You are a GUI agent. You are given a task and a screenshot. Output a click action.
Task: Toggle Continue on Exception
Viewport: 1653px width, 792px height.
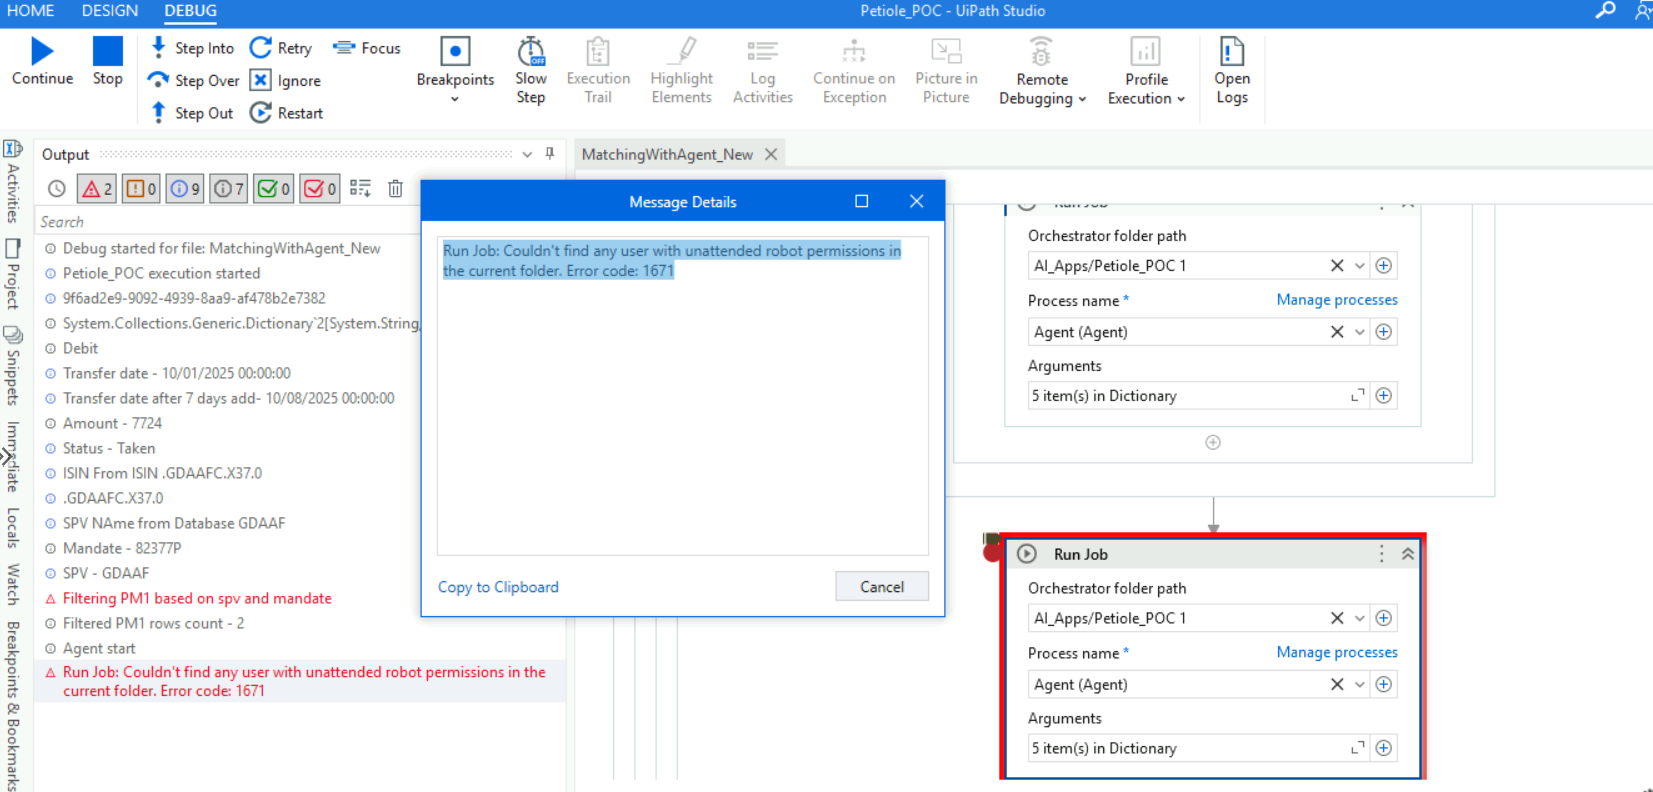click(x=854, y=70)
